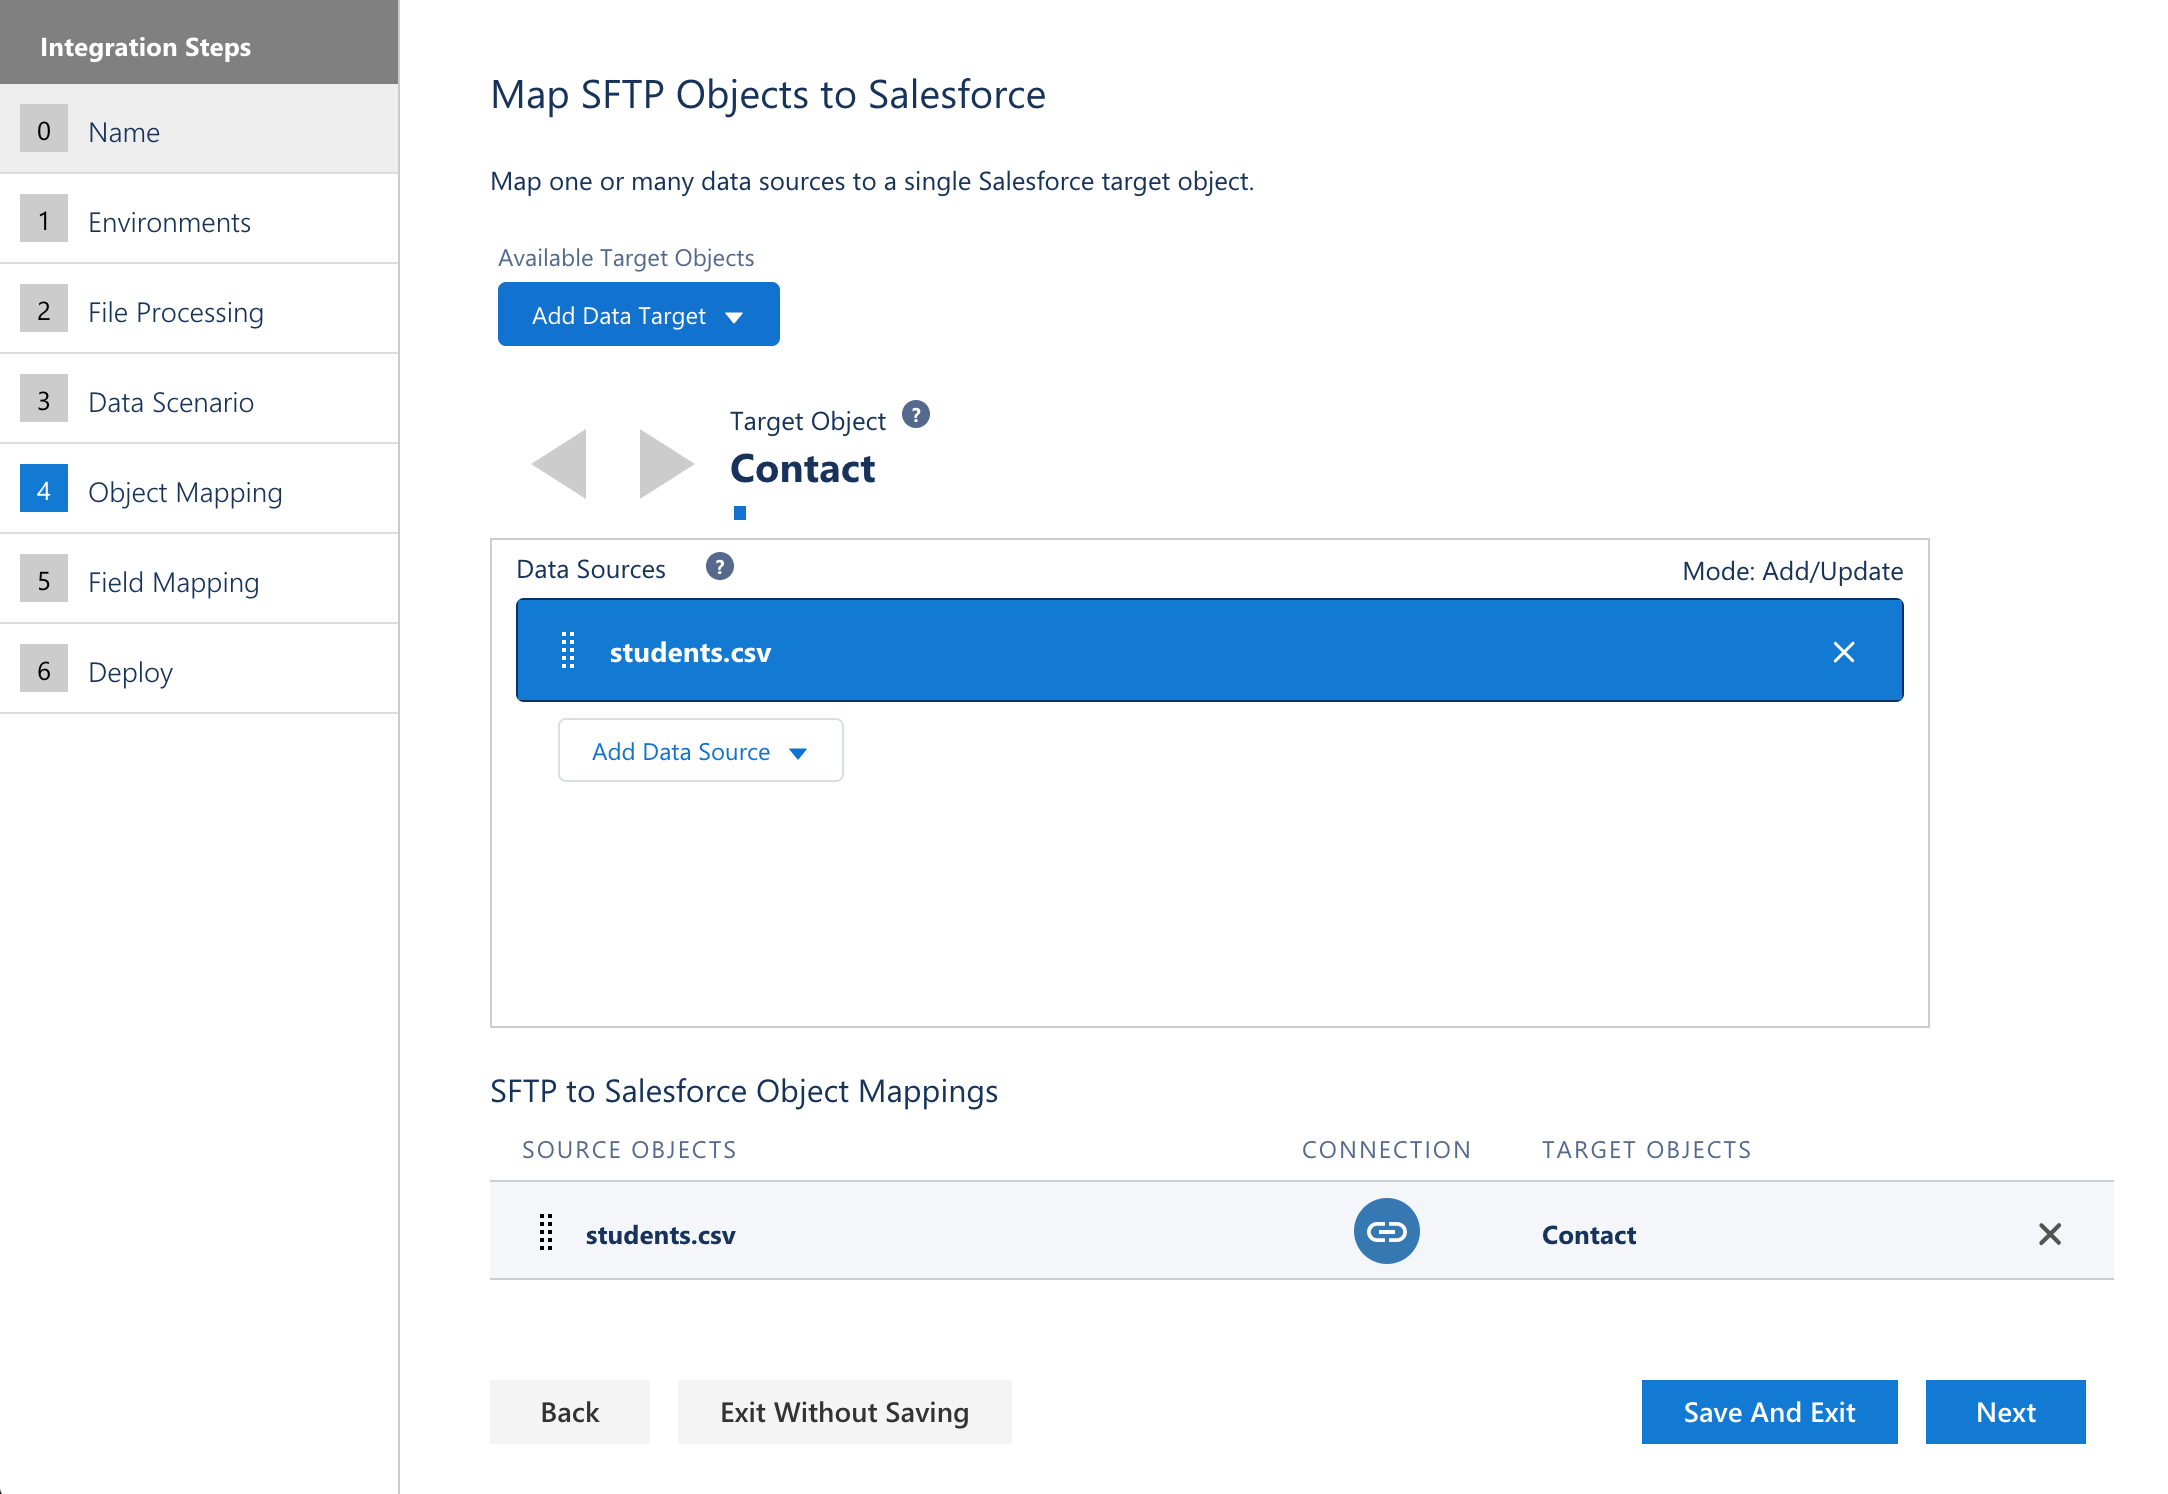Viewport: 2168px width, 1494px height.
Task: Click the Next button
Action: click(x=2006, y=1412)
